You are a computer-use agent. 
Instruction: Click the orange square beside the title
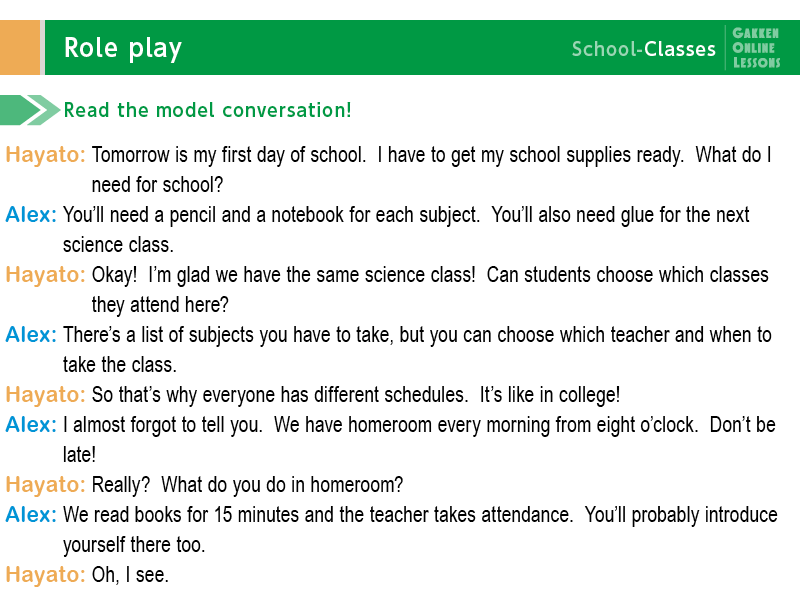(x=20, y=48)
